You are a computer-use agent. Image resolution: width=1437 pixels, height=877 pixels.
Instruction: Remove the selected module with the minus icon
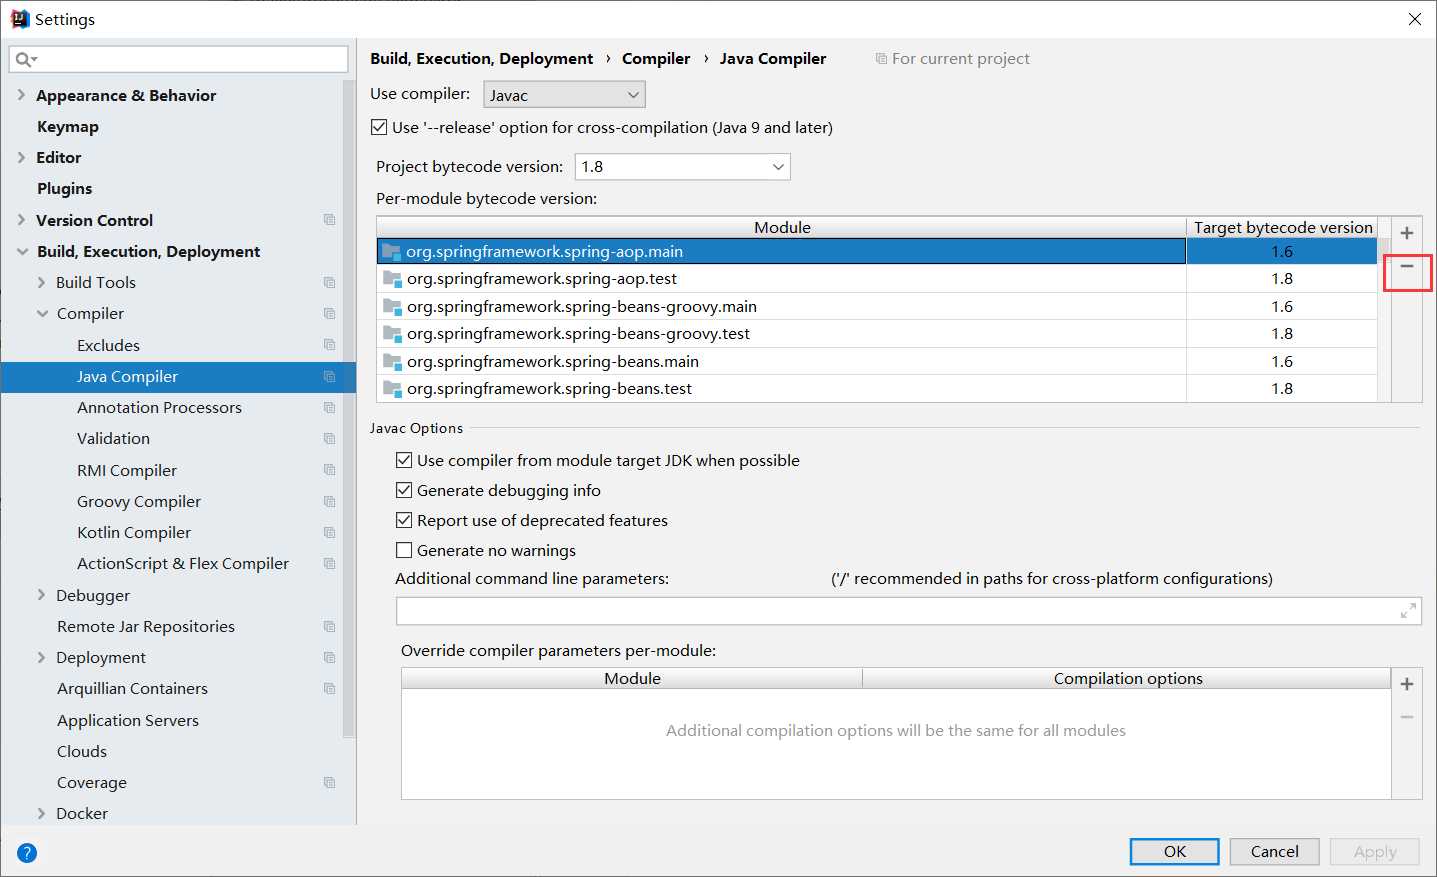(x=1407, y=266)
